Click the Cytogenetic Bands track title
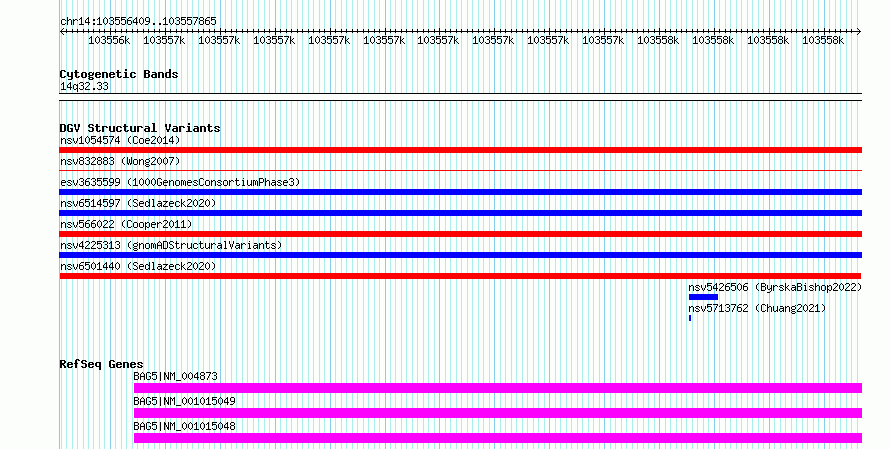 point(119,74)
